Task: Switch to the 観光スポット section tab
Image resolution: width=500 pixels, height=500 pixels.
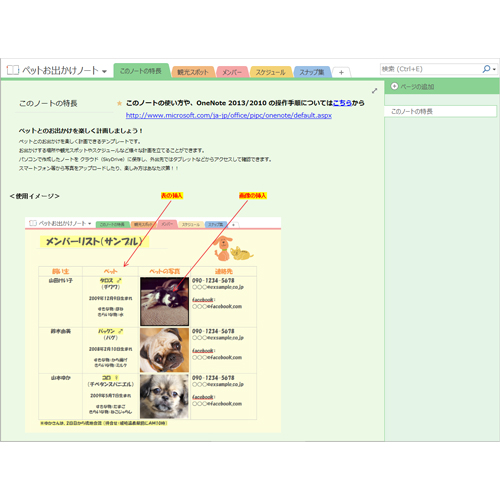Action: pos(193,72)
